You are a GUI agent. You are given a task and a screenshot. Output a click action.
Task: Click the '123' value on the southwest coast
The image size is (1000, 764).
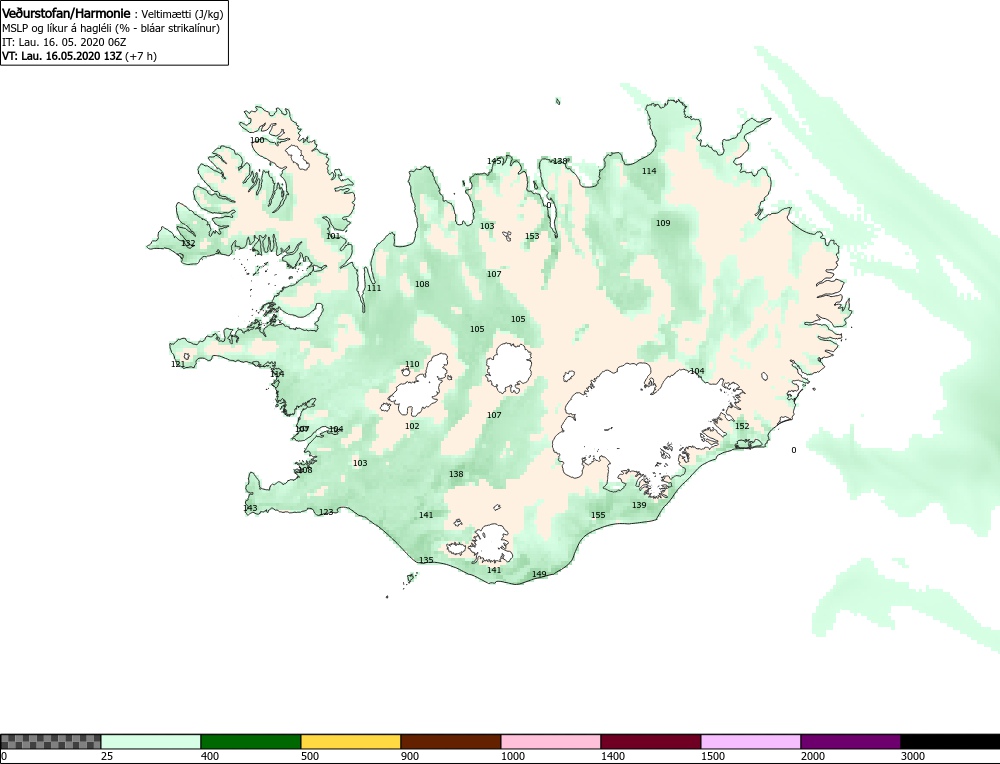326,512
